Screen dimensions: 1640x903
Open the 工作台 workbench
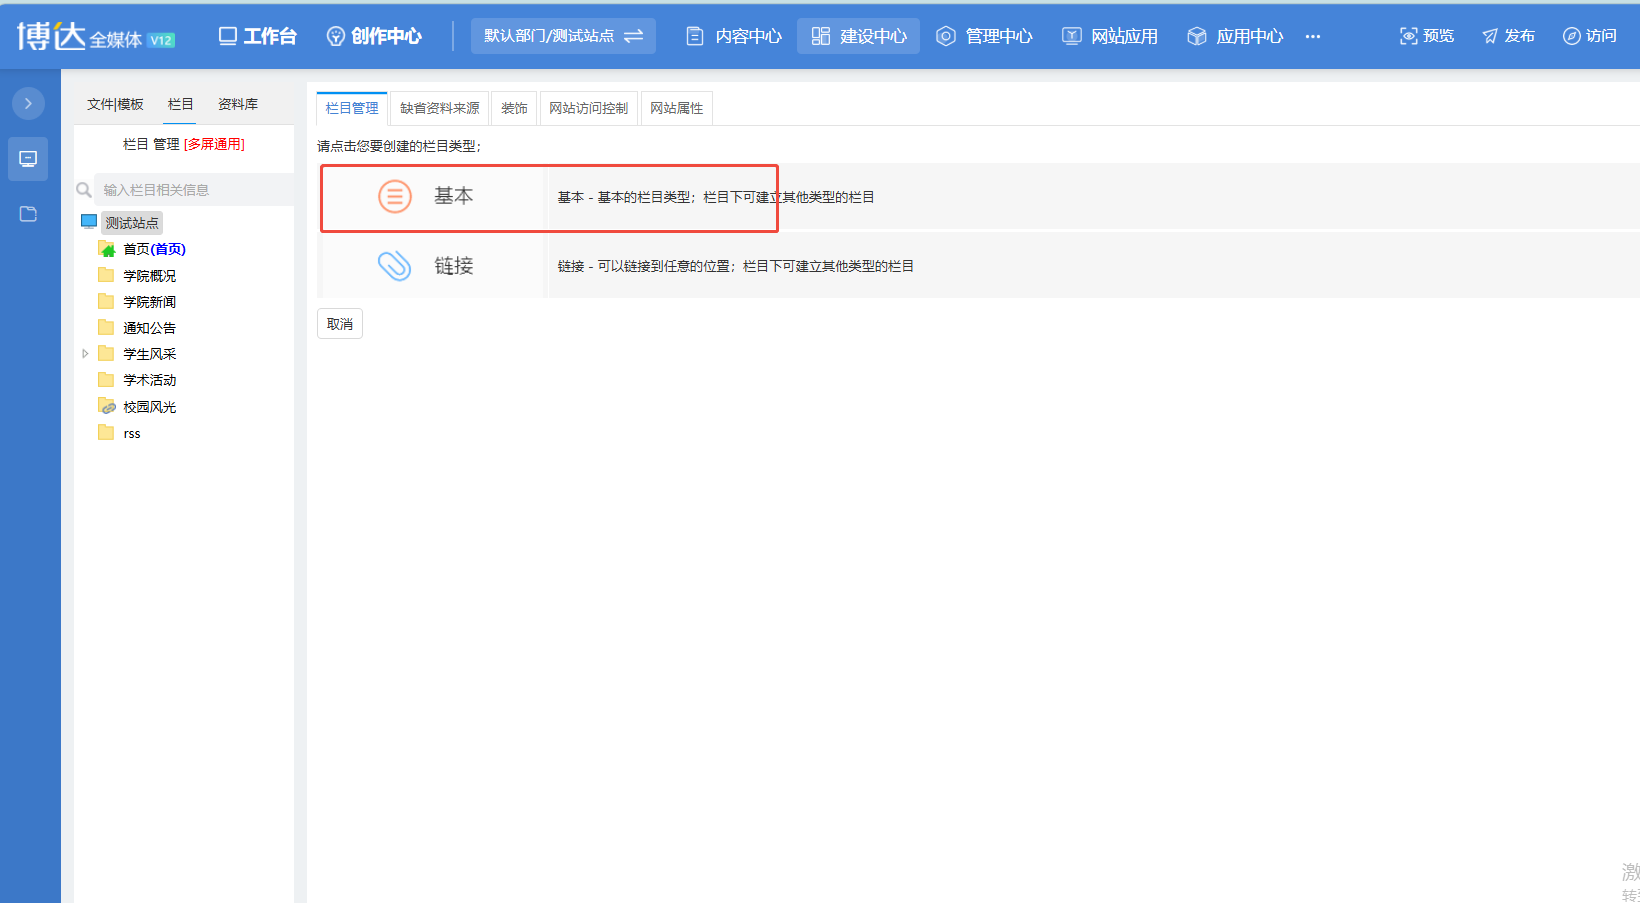(258, 36)
